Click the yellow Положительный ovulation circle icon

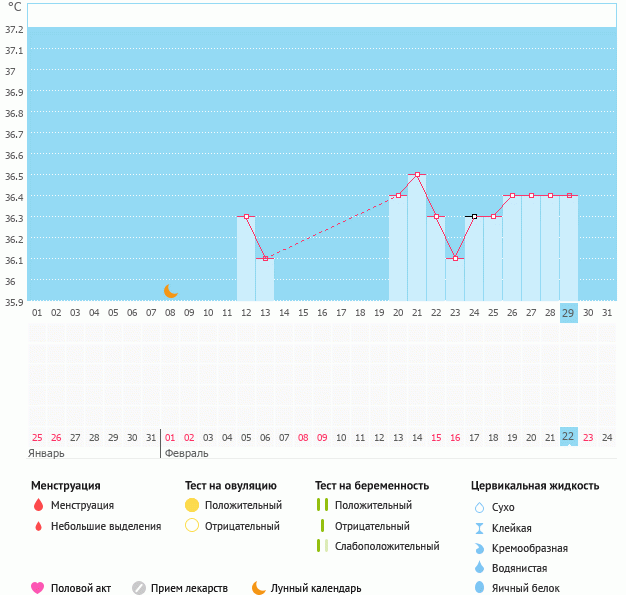tap(192, 505)
